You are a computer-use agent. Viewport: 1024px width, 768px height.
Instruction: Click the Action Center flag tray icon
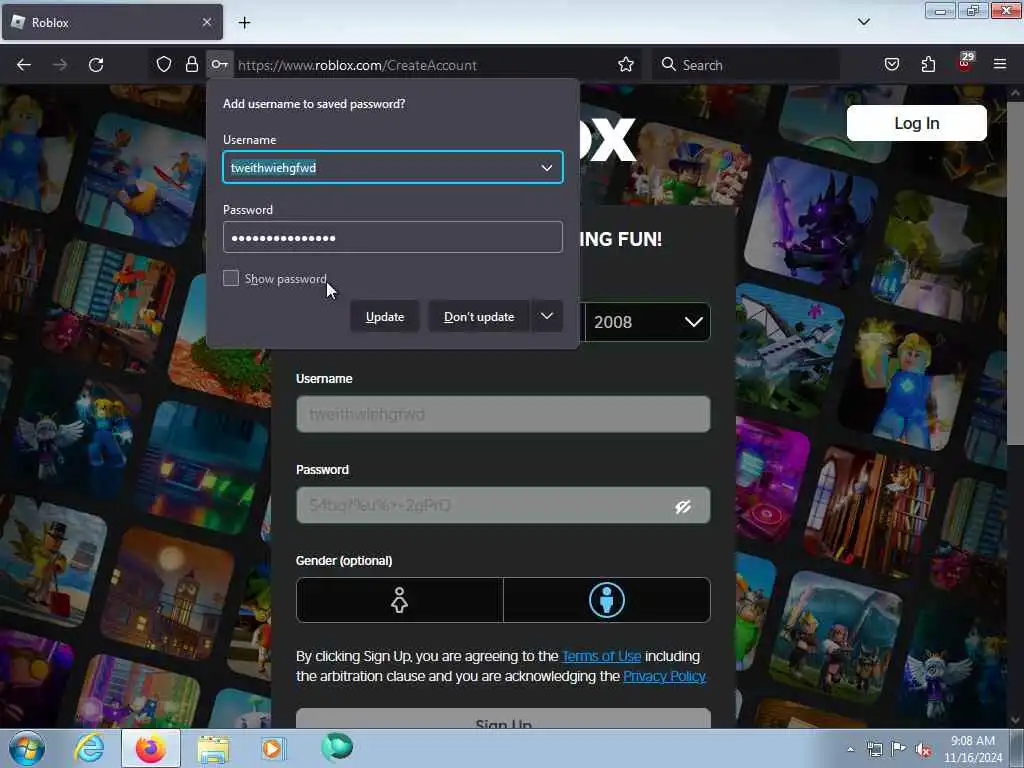(x=899, y=749)
